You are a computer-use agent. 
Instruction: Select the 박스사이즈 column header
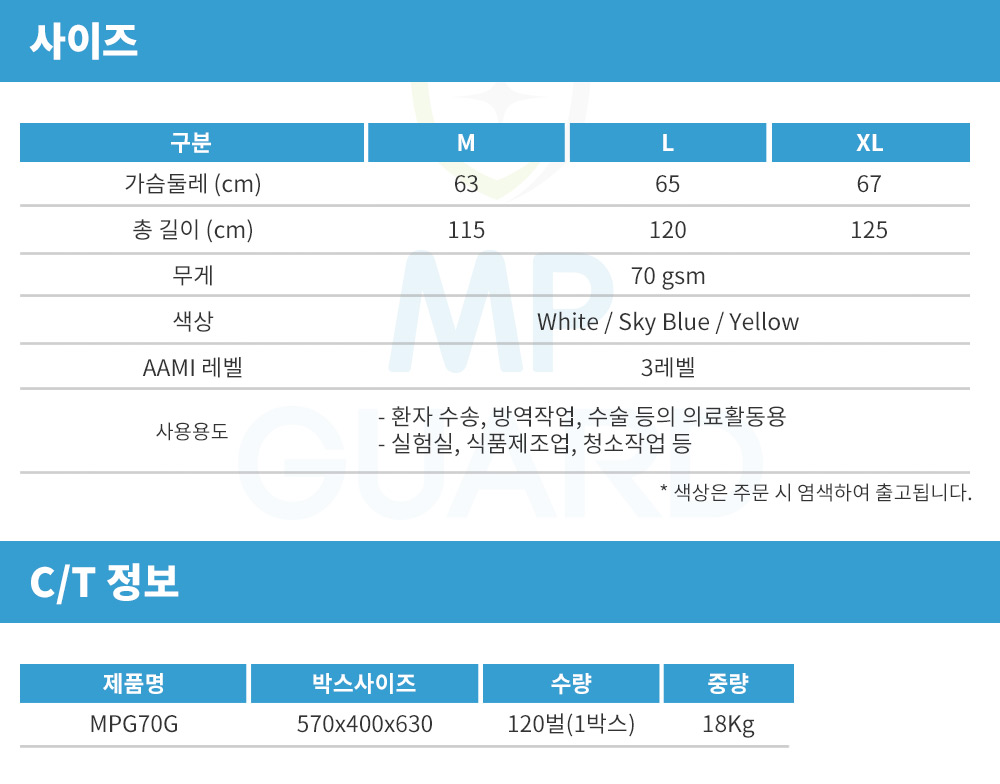(364, 684)
